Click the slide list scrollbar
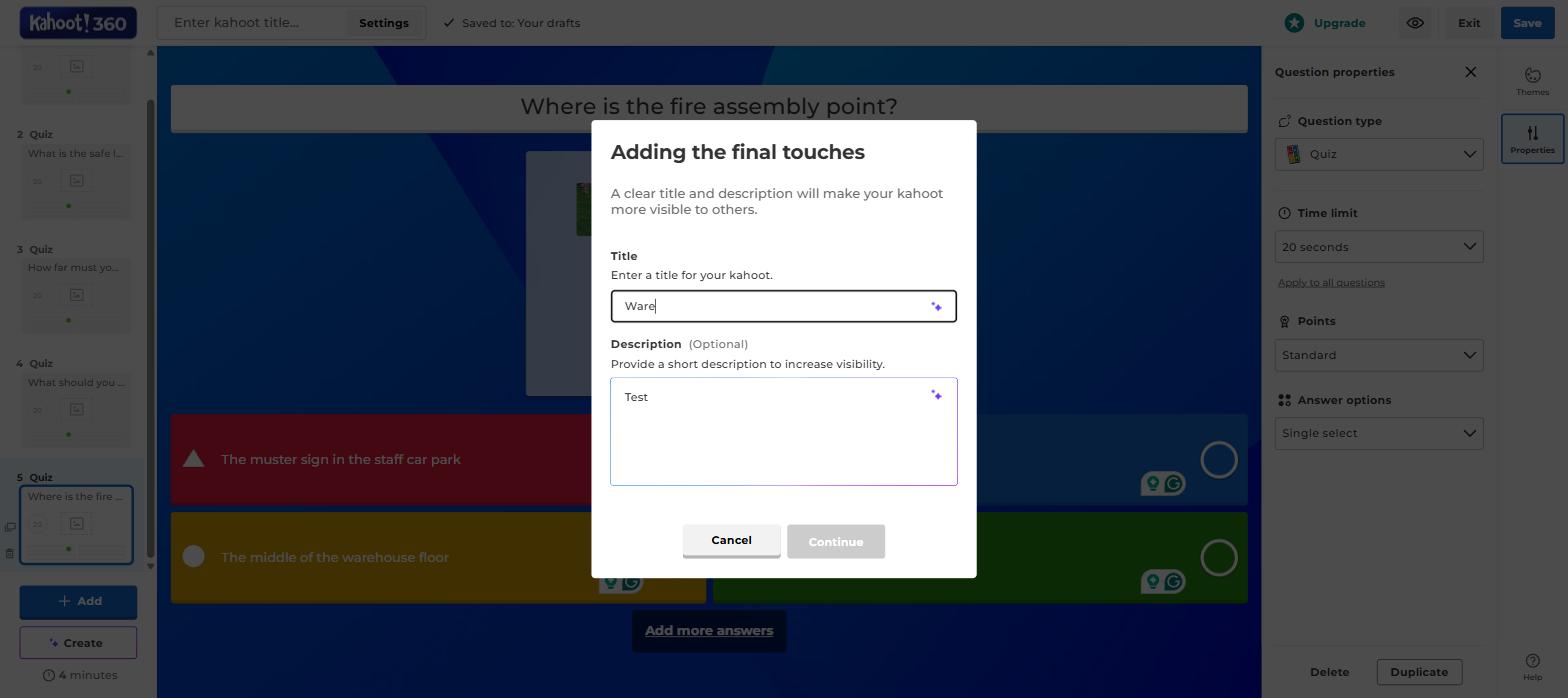1568x698 pixels. pos(151,328)
